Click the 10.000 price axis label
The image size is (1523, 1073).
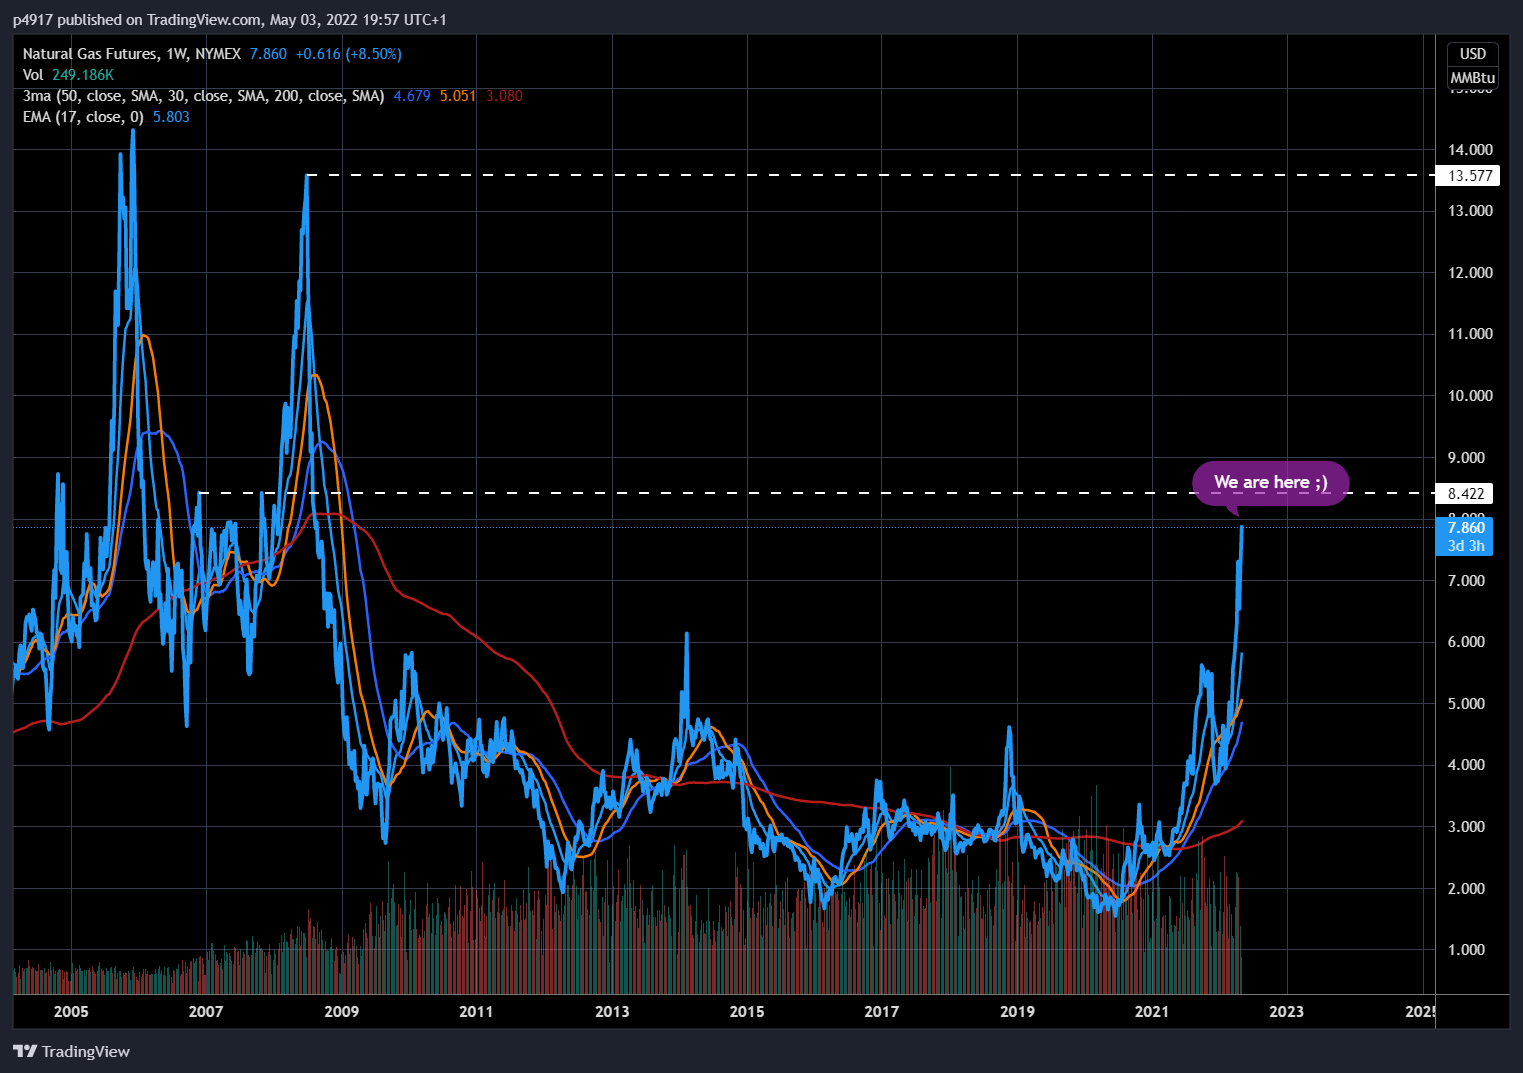(x=1470, y=396)
